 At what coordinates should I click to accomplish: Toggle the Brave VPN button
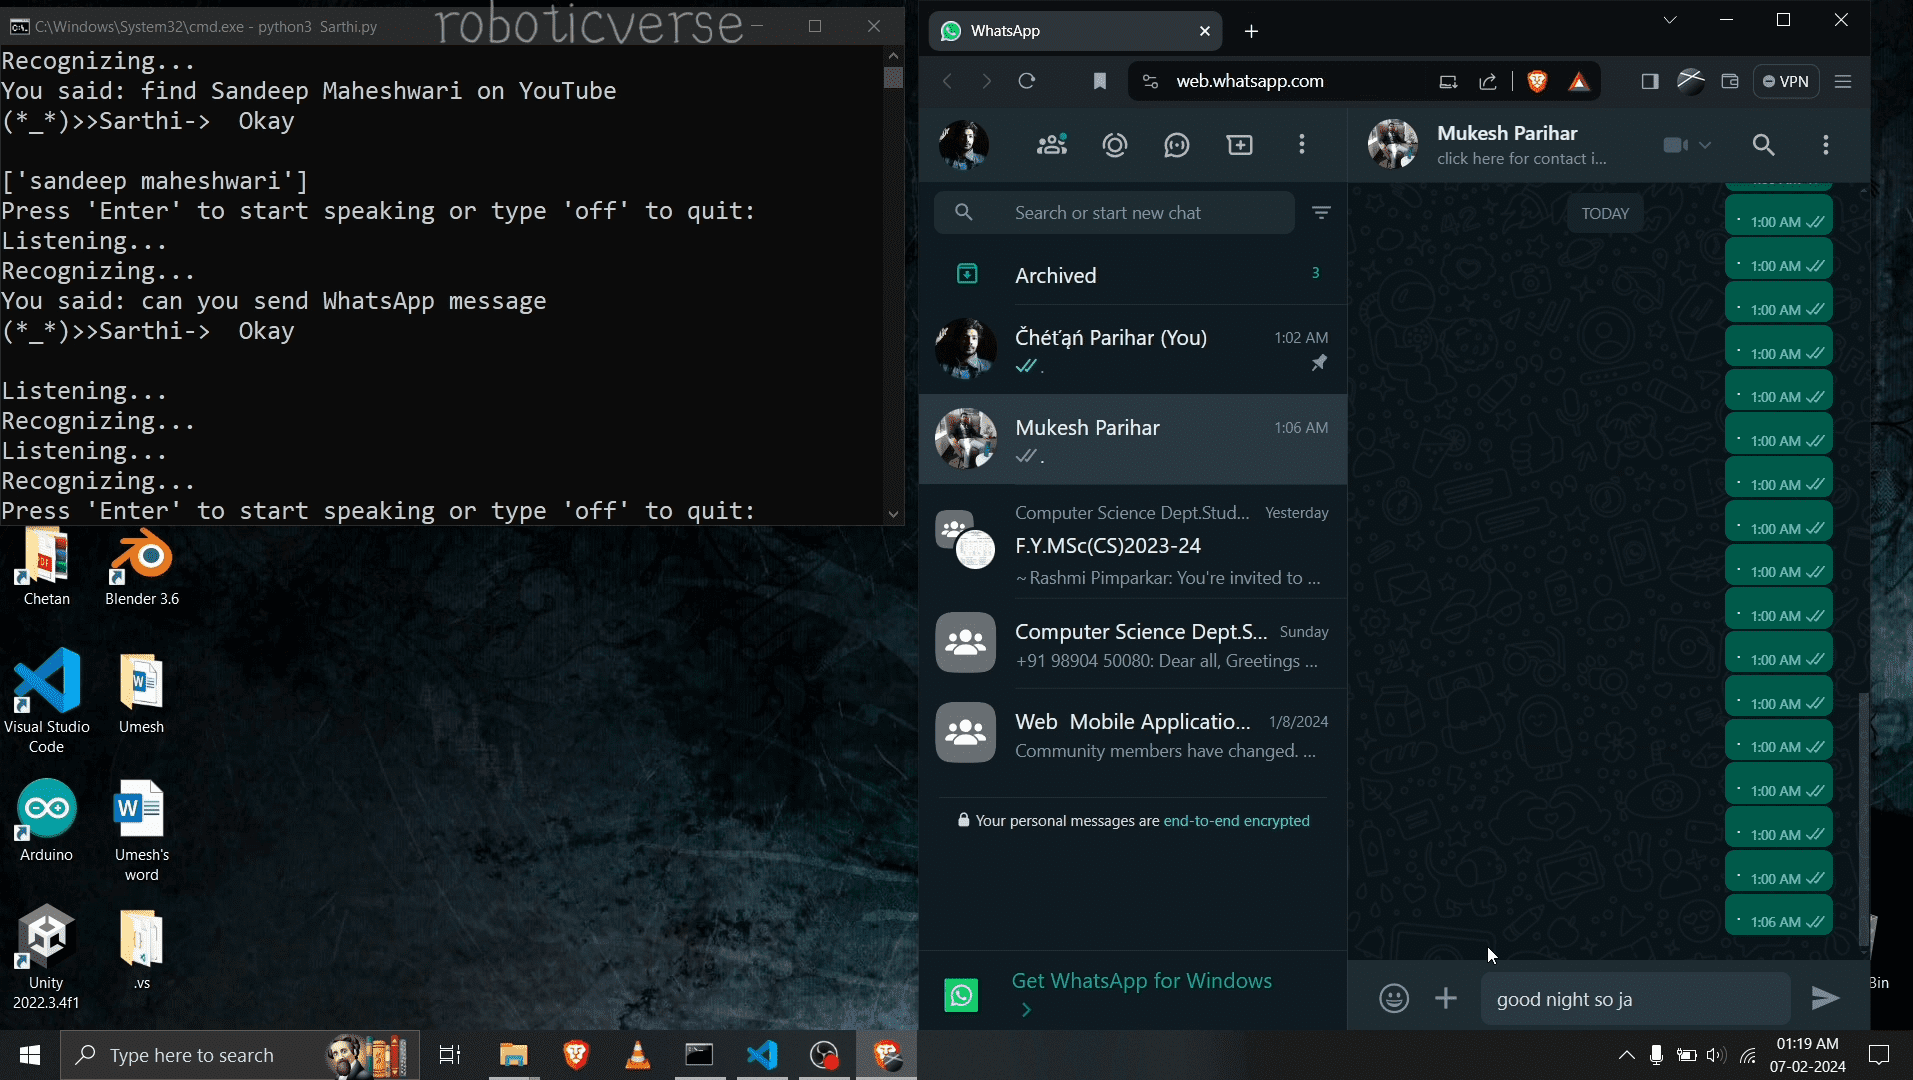pos(1786,81)
